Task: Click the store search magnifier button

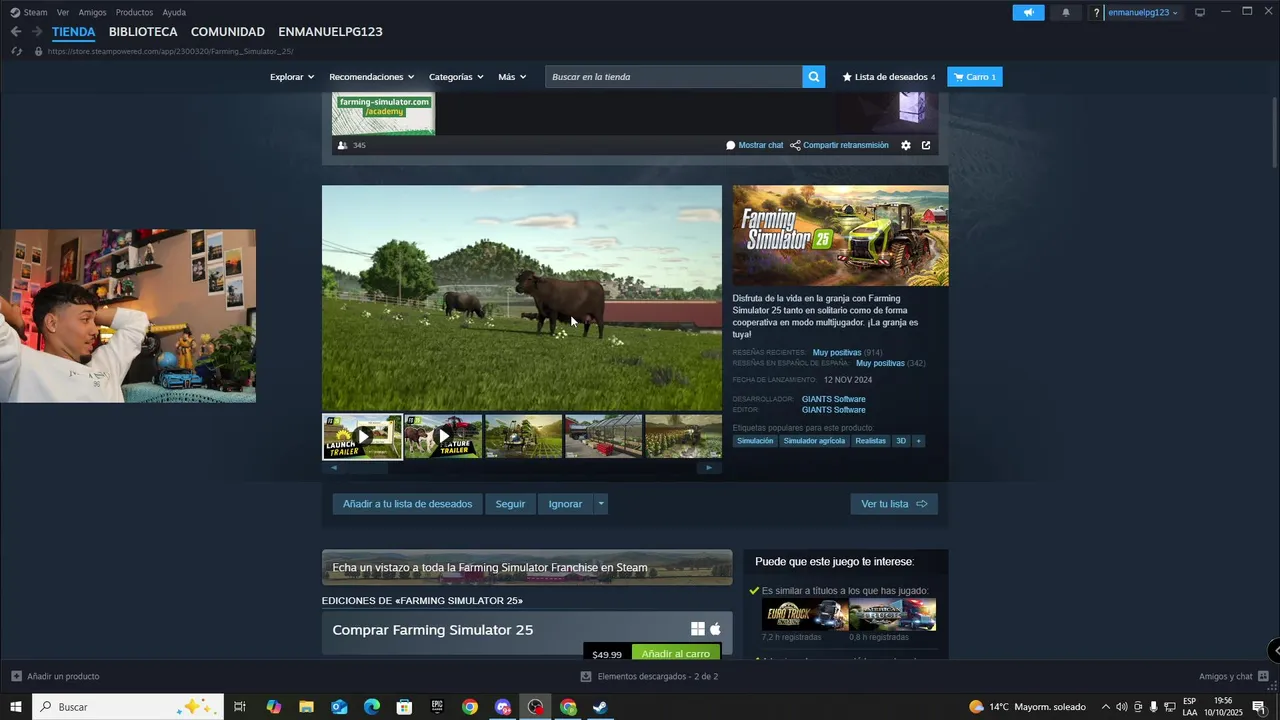Action: 814,77
